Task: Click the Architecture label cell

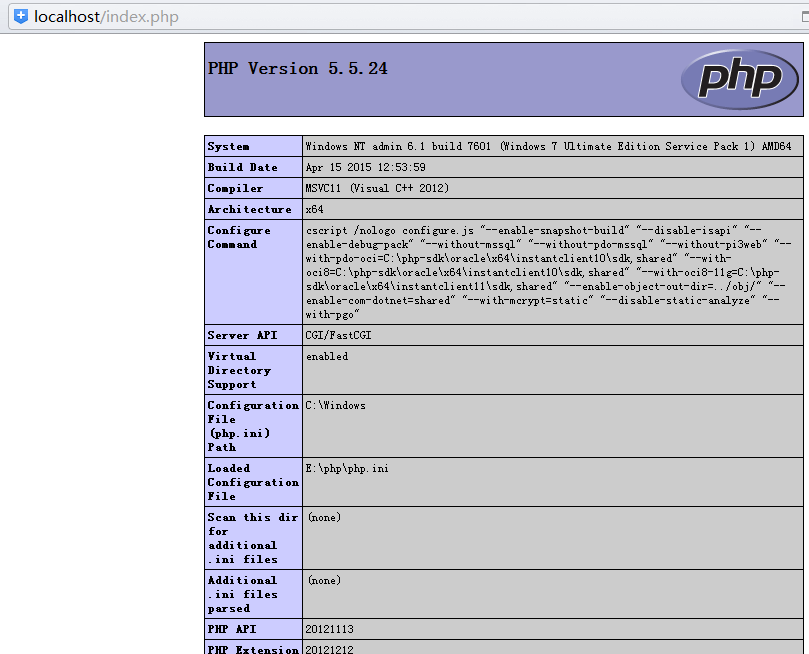Action: [249, 210]
